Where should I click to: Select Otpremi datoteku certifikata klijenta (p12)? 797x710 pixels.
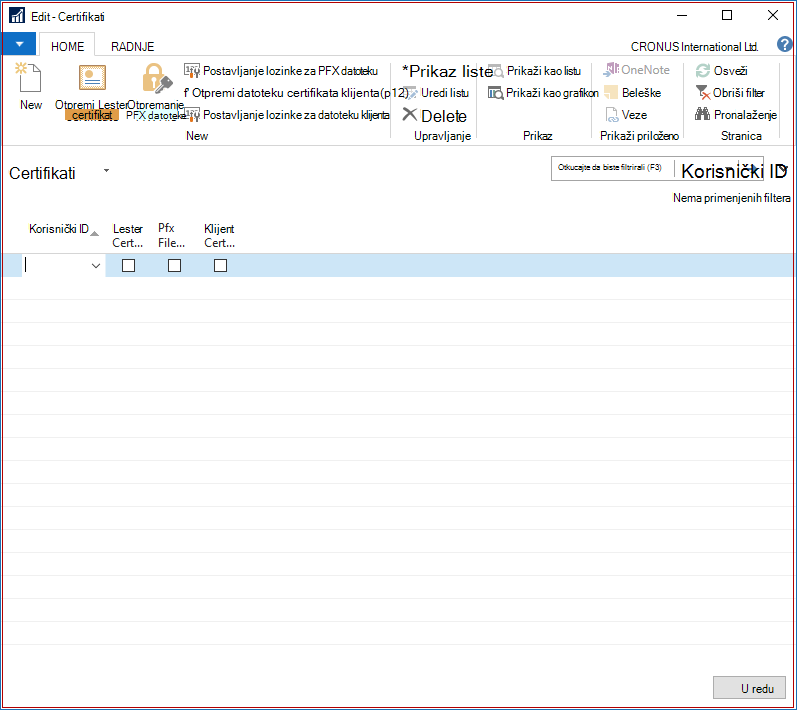pos(295,93)
